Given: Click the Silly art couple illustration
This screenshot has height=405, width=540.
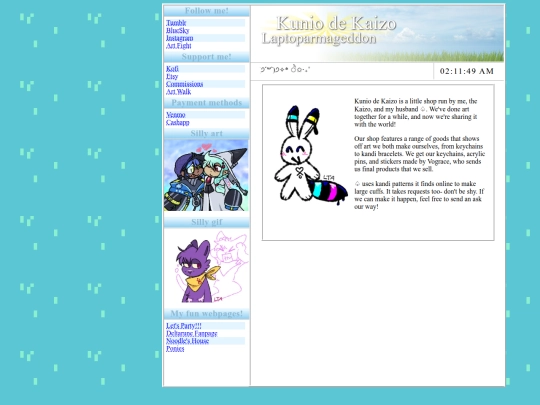Looking at the screenshot, I should [206, 175].
